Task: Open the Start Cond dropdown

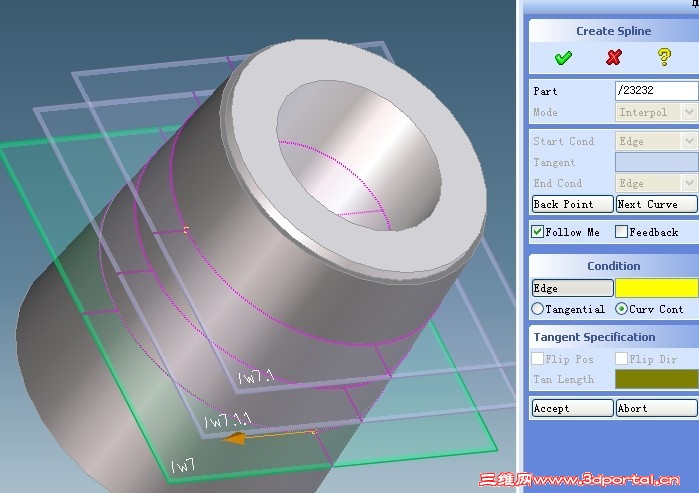Action: click(689, 141)
